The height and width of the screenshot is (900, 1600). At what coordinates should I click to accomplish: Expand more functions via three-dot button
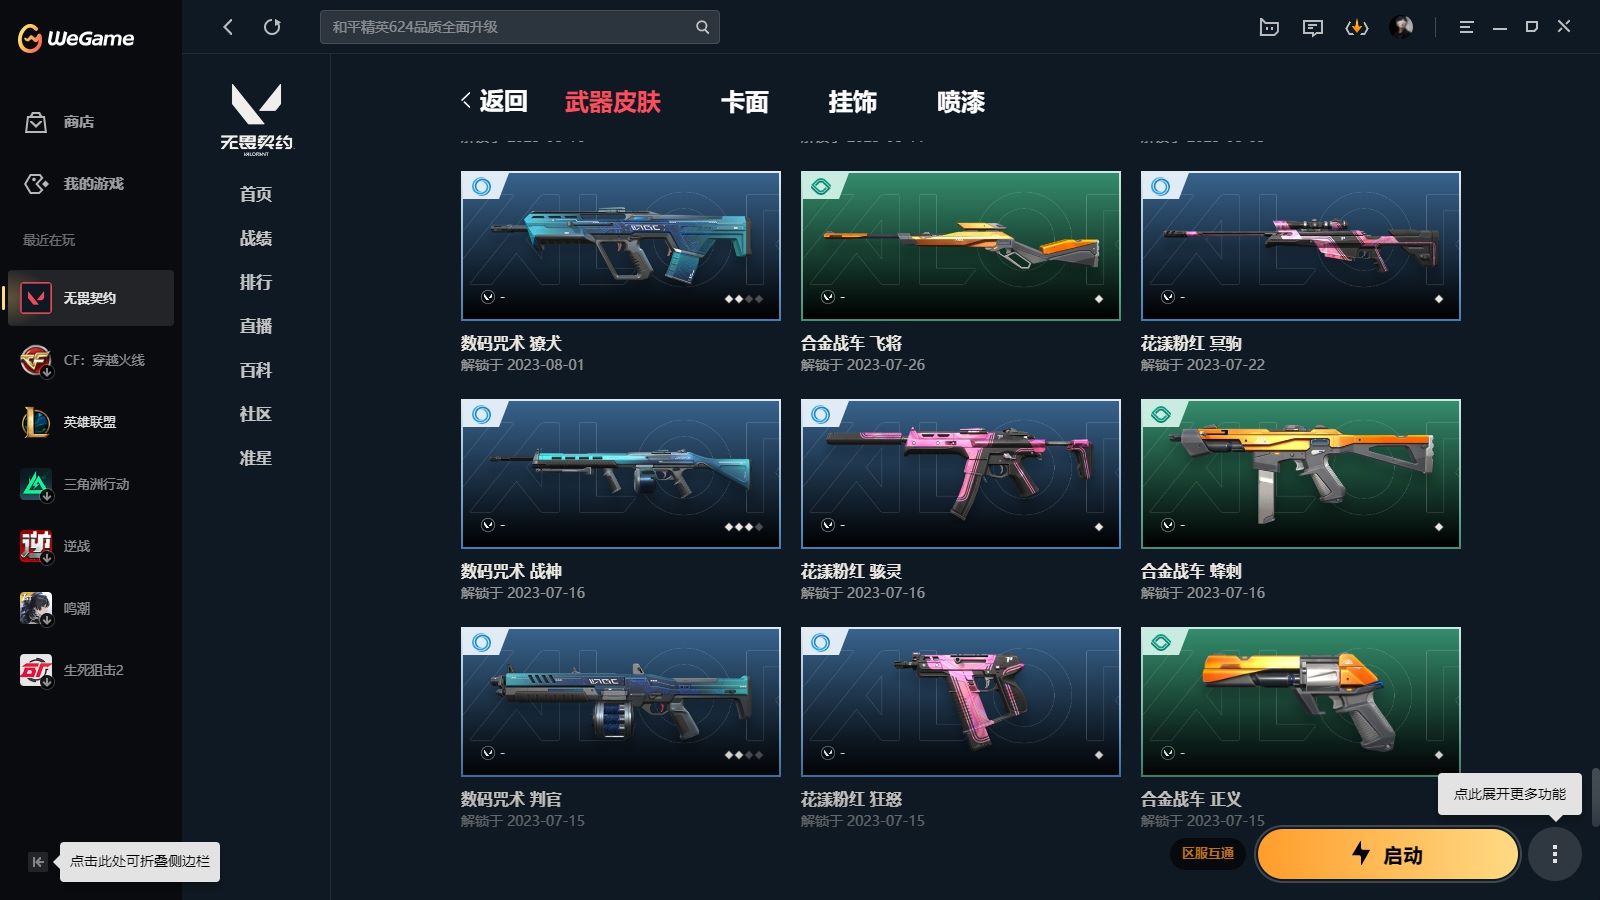[1555, 854]
